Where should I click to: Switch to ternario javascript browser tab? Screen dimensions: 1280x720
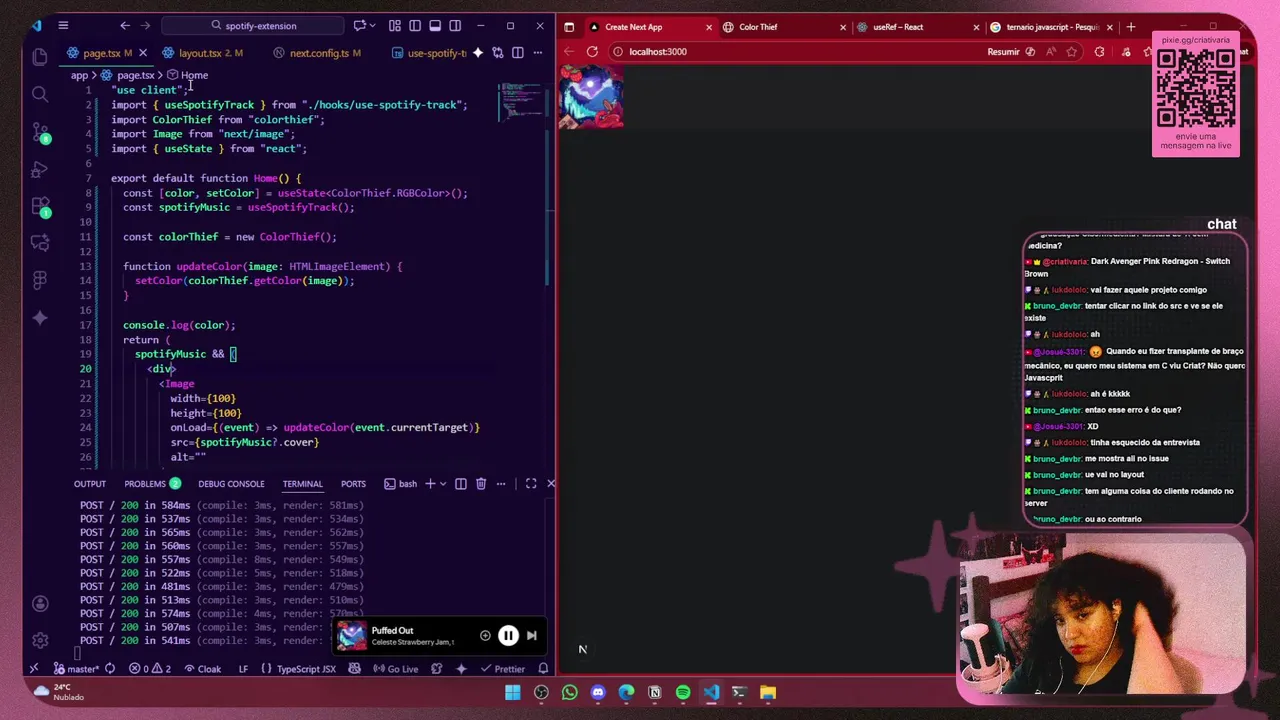tap(1053, 27)
